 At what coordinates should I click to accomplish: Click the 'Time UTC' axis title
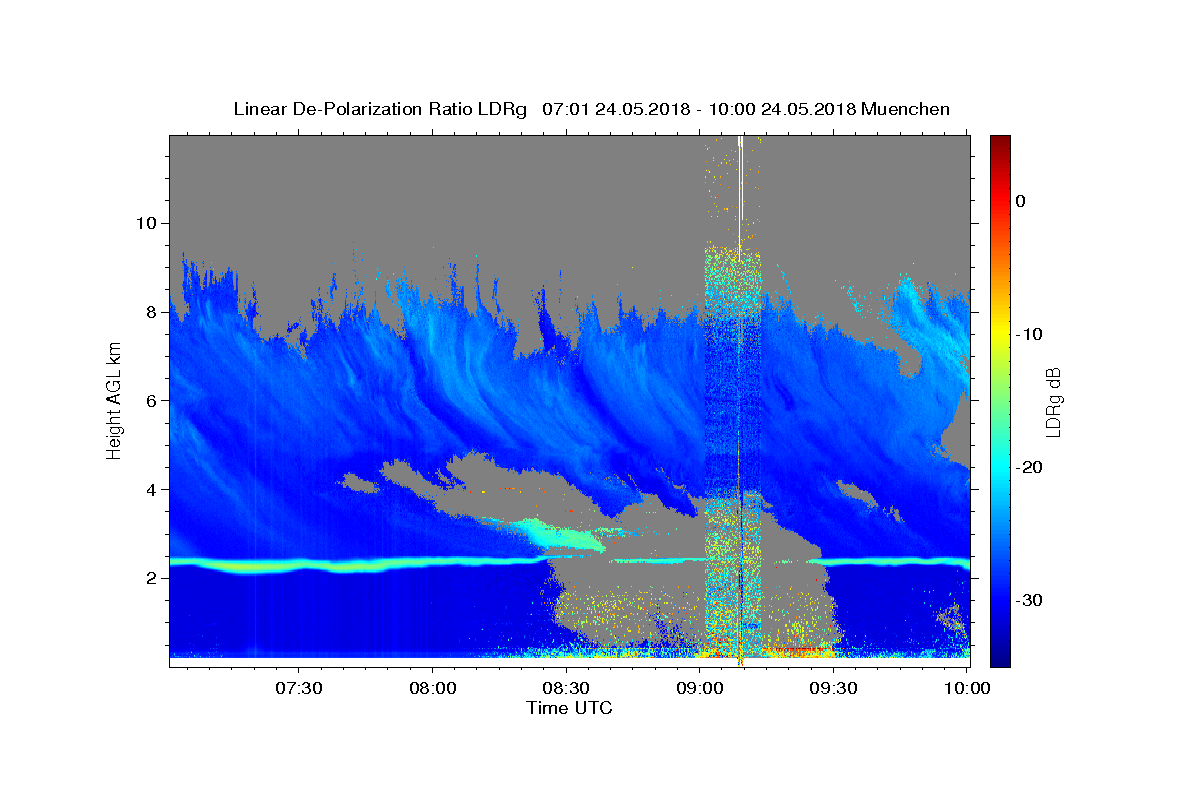569,708
